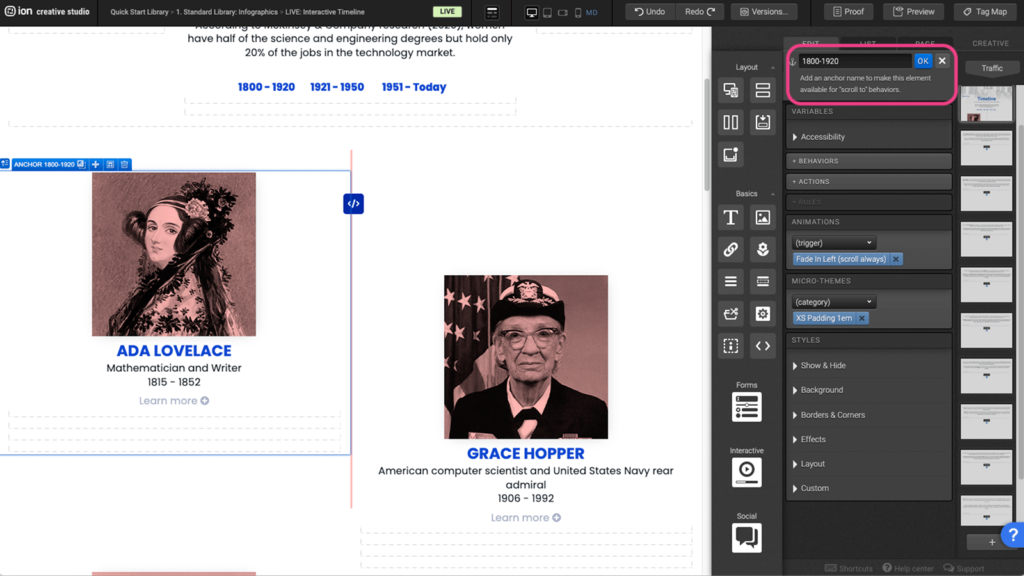Click the Layout icon with corner dot
The height and width of the screenshot is (576, 1024).
click(x=731, y=155)
